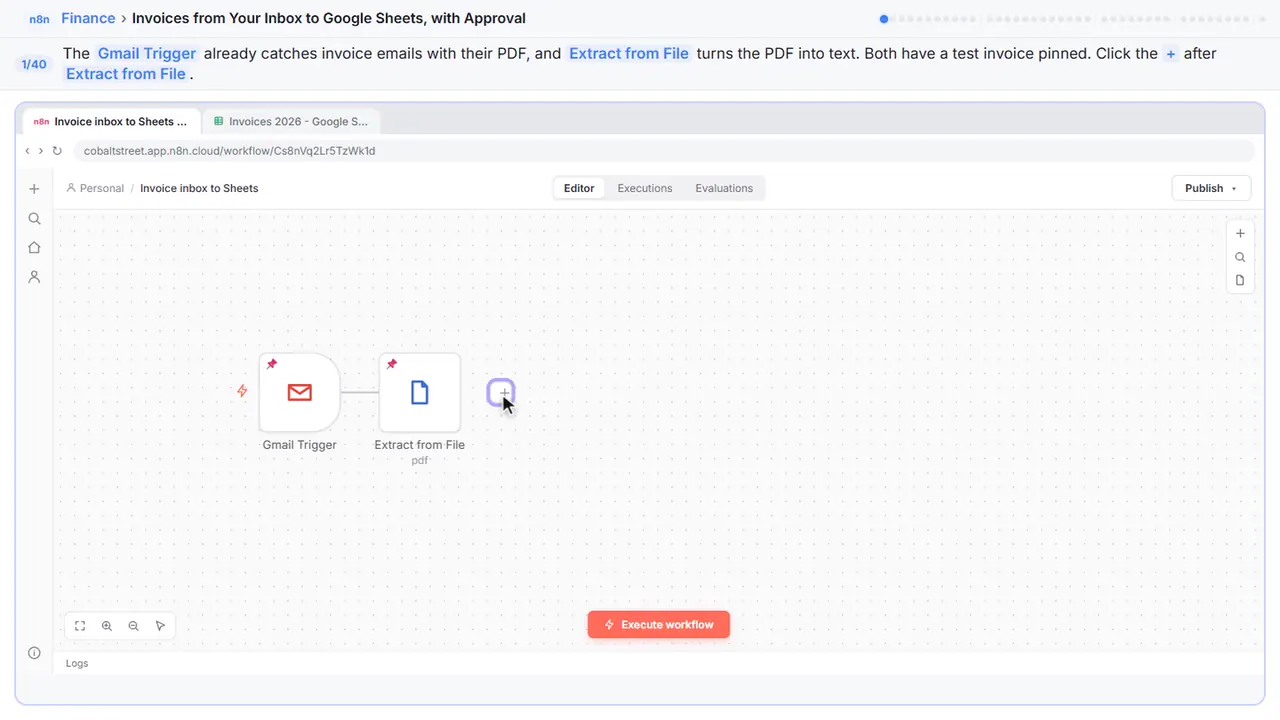Switch to the Executions tab
Viewport: 1280px width, 720px height.
[x=645, y=188]
